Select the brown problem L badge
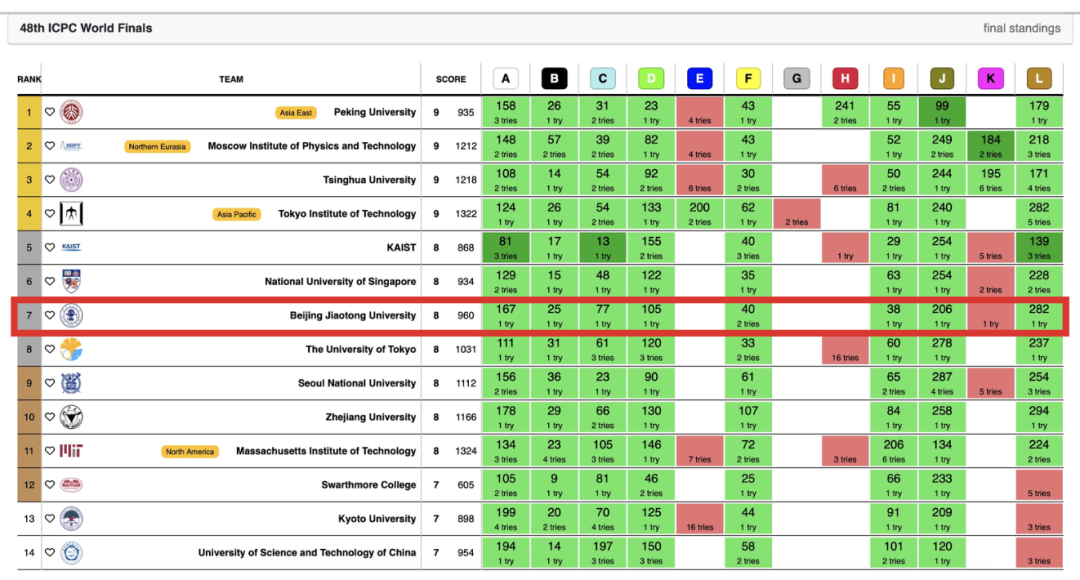This screenshot has width=1080, height=580. pos(1039,79)
